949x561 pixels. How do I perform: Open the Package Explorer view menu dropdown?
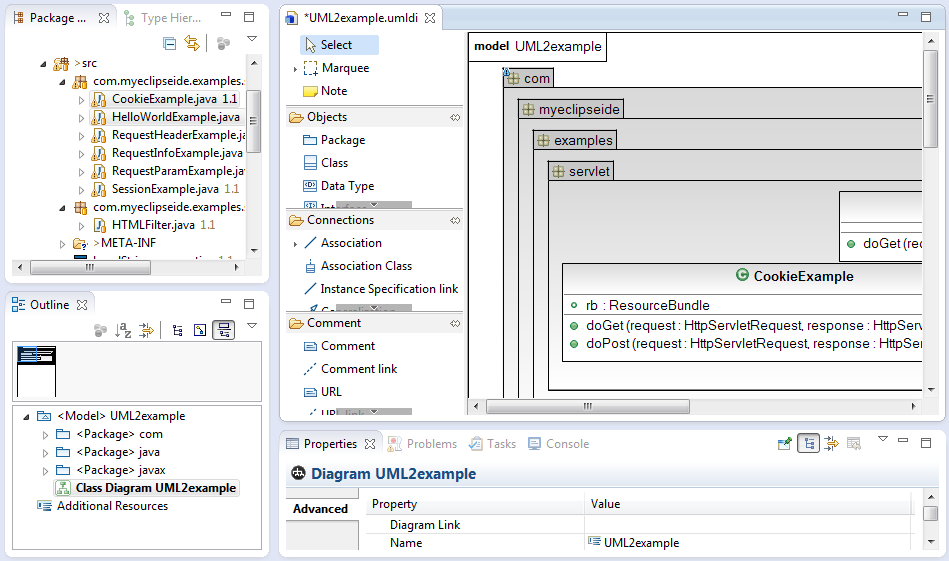(x=252, y=41)
